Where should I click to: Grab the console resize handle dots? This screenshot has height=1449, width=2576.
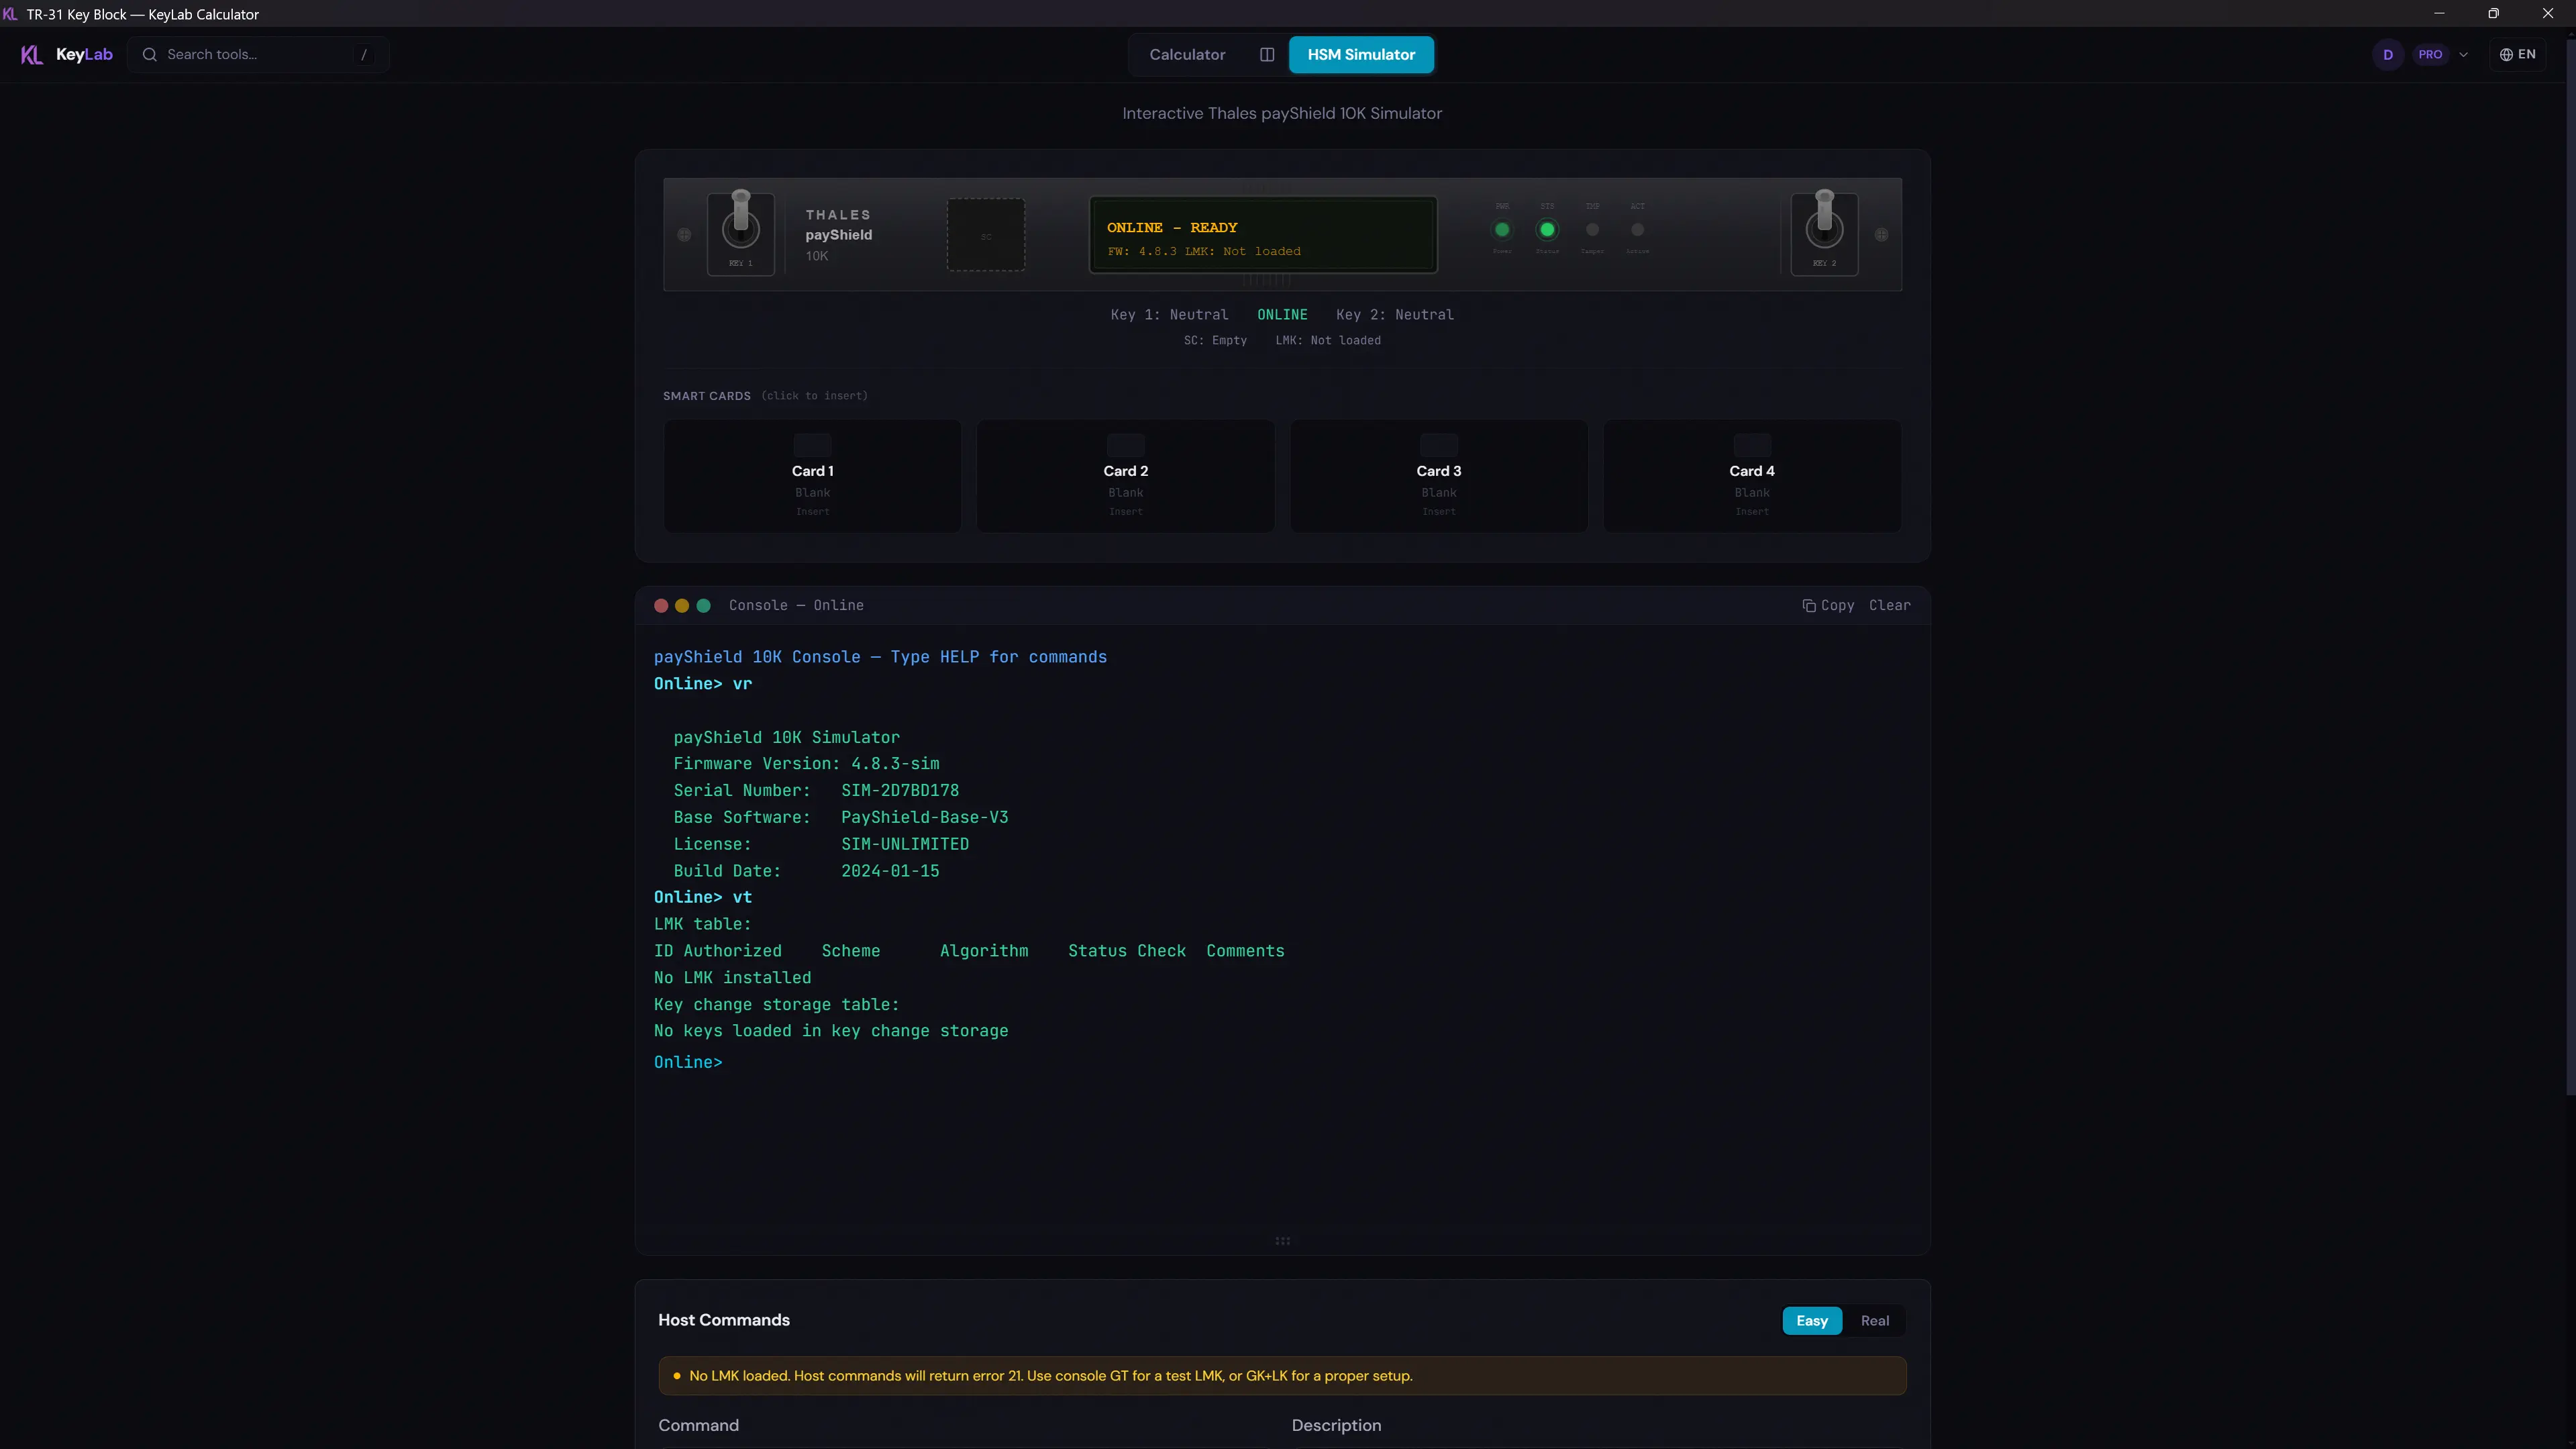1282,1241
